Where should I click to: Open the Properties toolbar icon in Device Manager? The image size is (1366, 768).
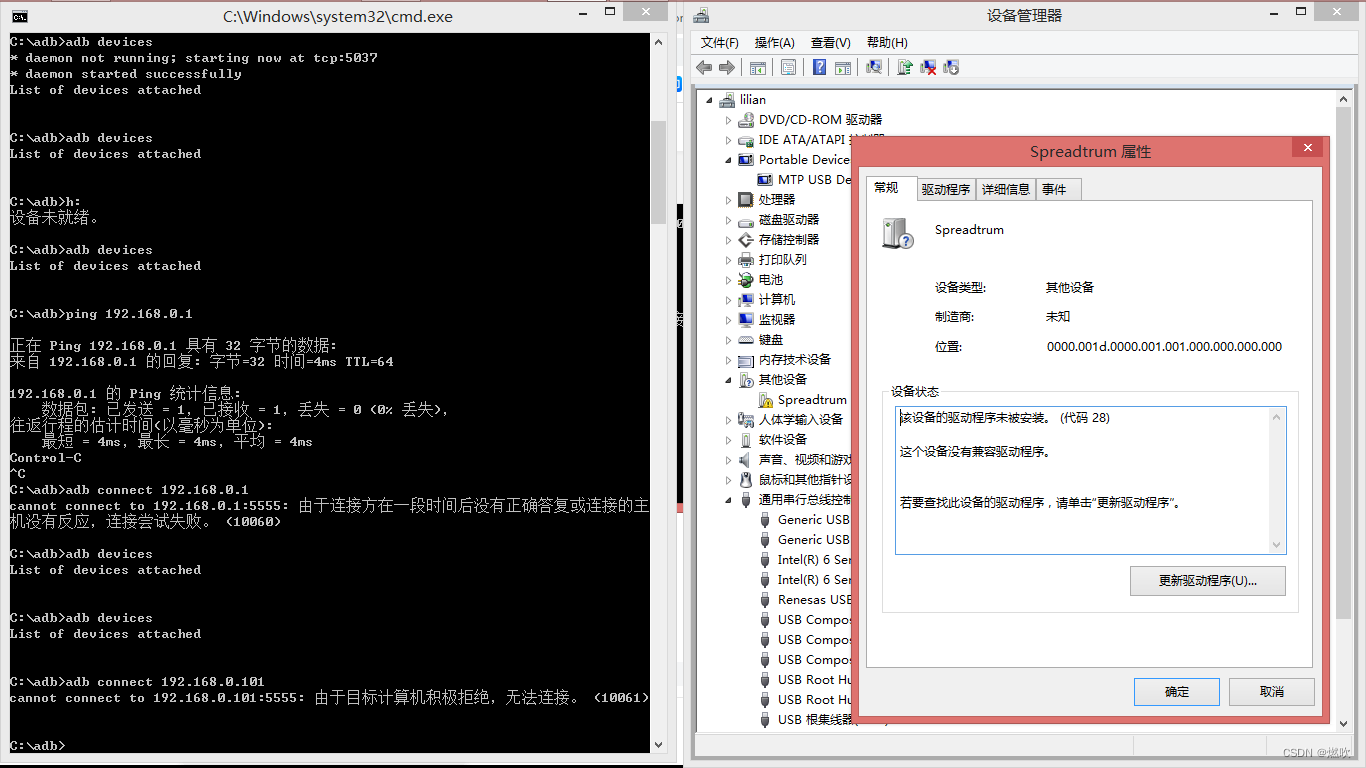788,67
